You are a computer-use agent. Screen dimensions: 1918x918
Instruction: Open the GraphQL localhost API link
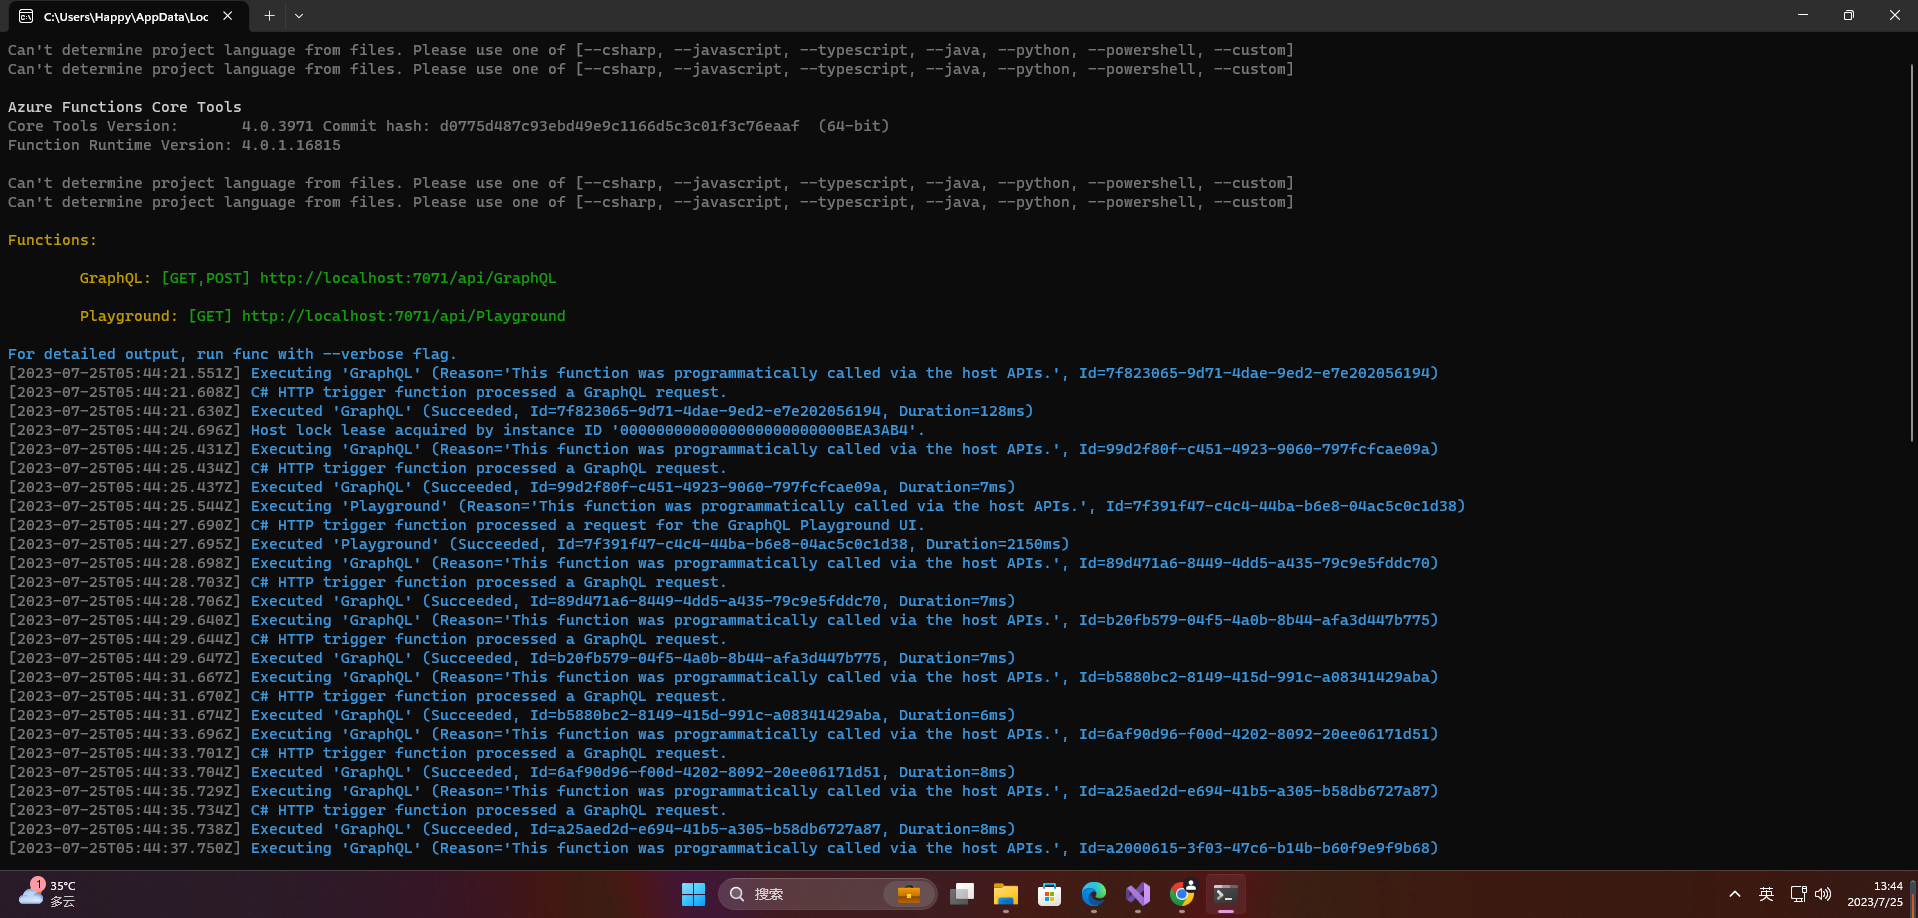[x=408, y=278]
